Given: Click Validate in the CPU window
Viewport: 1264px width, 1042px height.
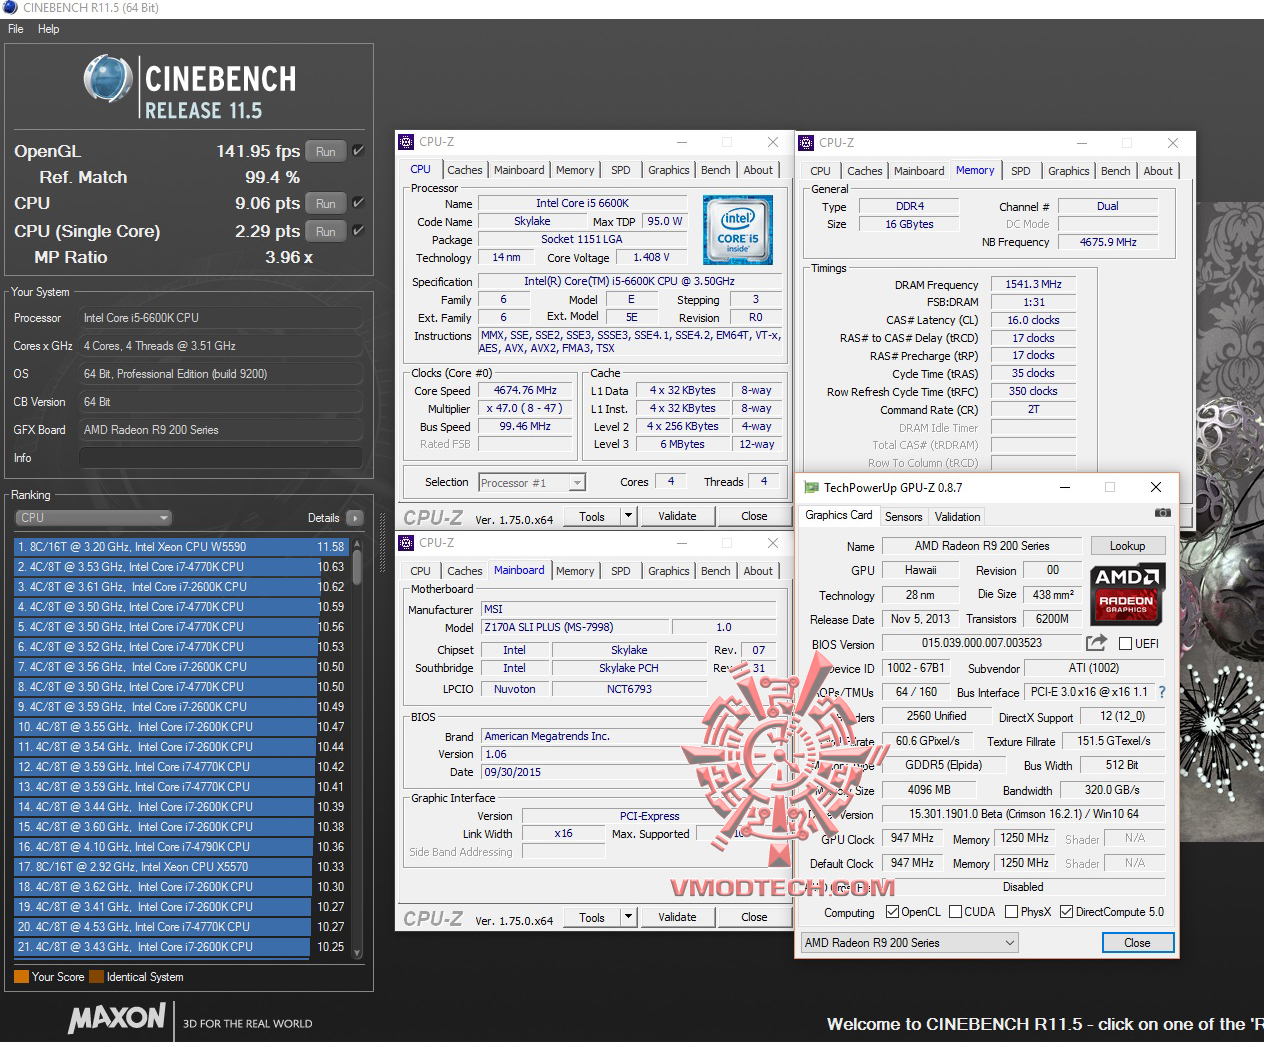Looking at the screenshot, I should (x=677, y=516).
